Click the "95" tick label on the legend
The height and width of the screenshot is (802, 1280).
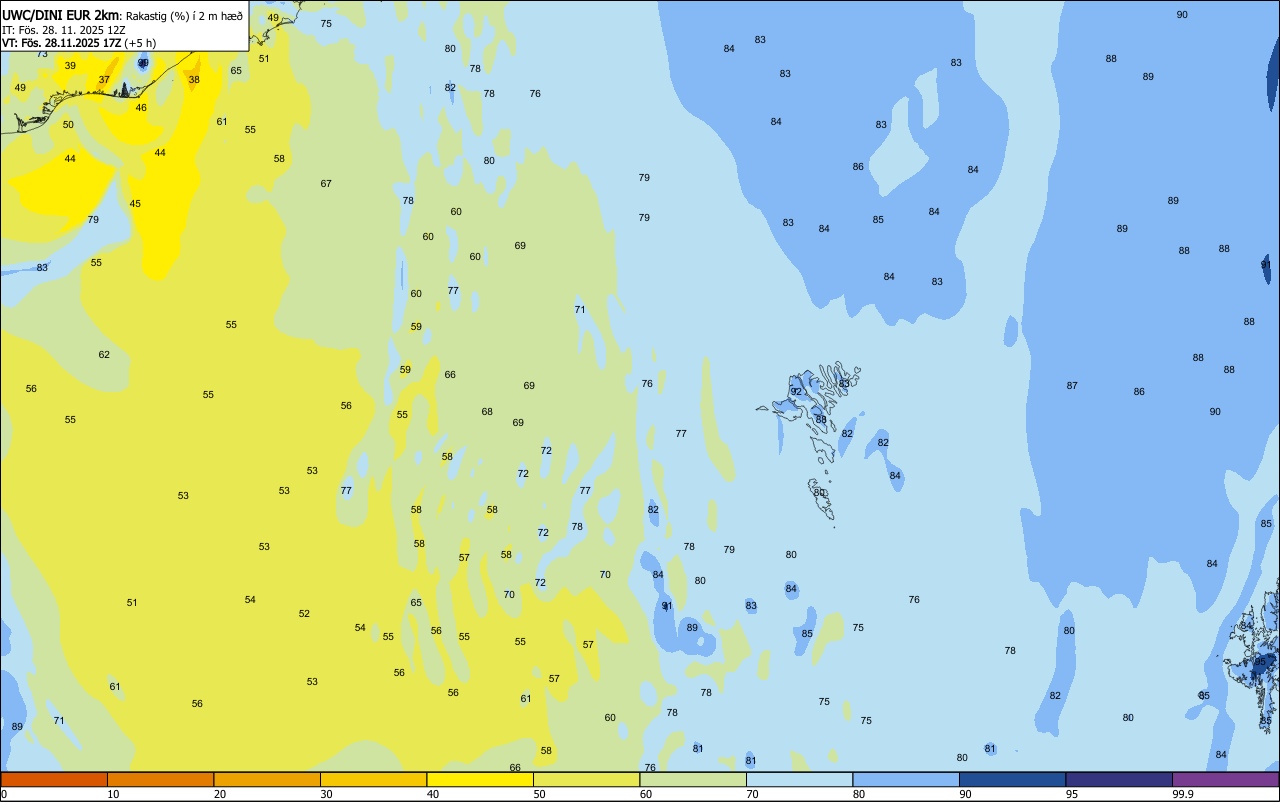click(1072, 794)
